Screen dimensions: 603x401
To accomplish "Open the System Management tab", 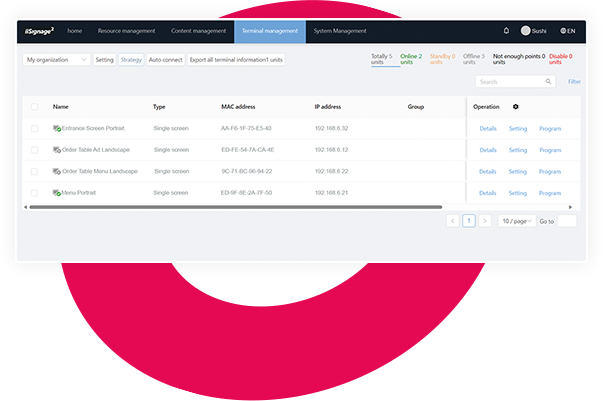I will pyautogui.click(x=340, y=31).
